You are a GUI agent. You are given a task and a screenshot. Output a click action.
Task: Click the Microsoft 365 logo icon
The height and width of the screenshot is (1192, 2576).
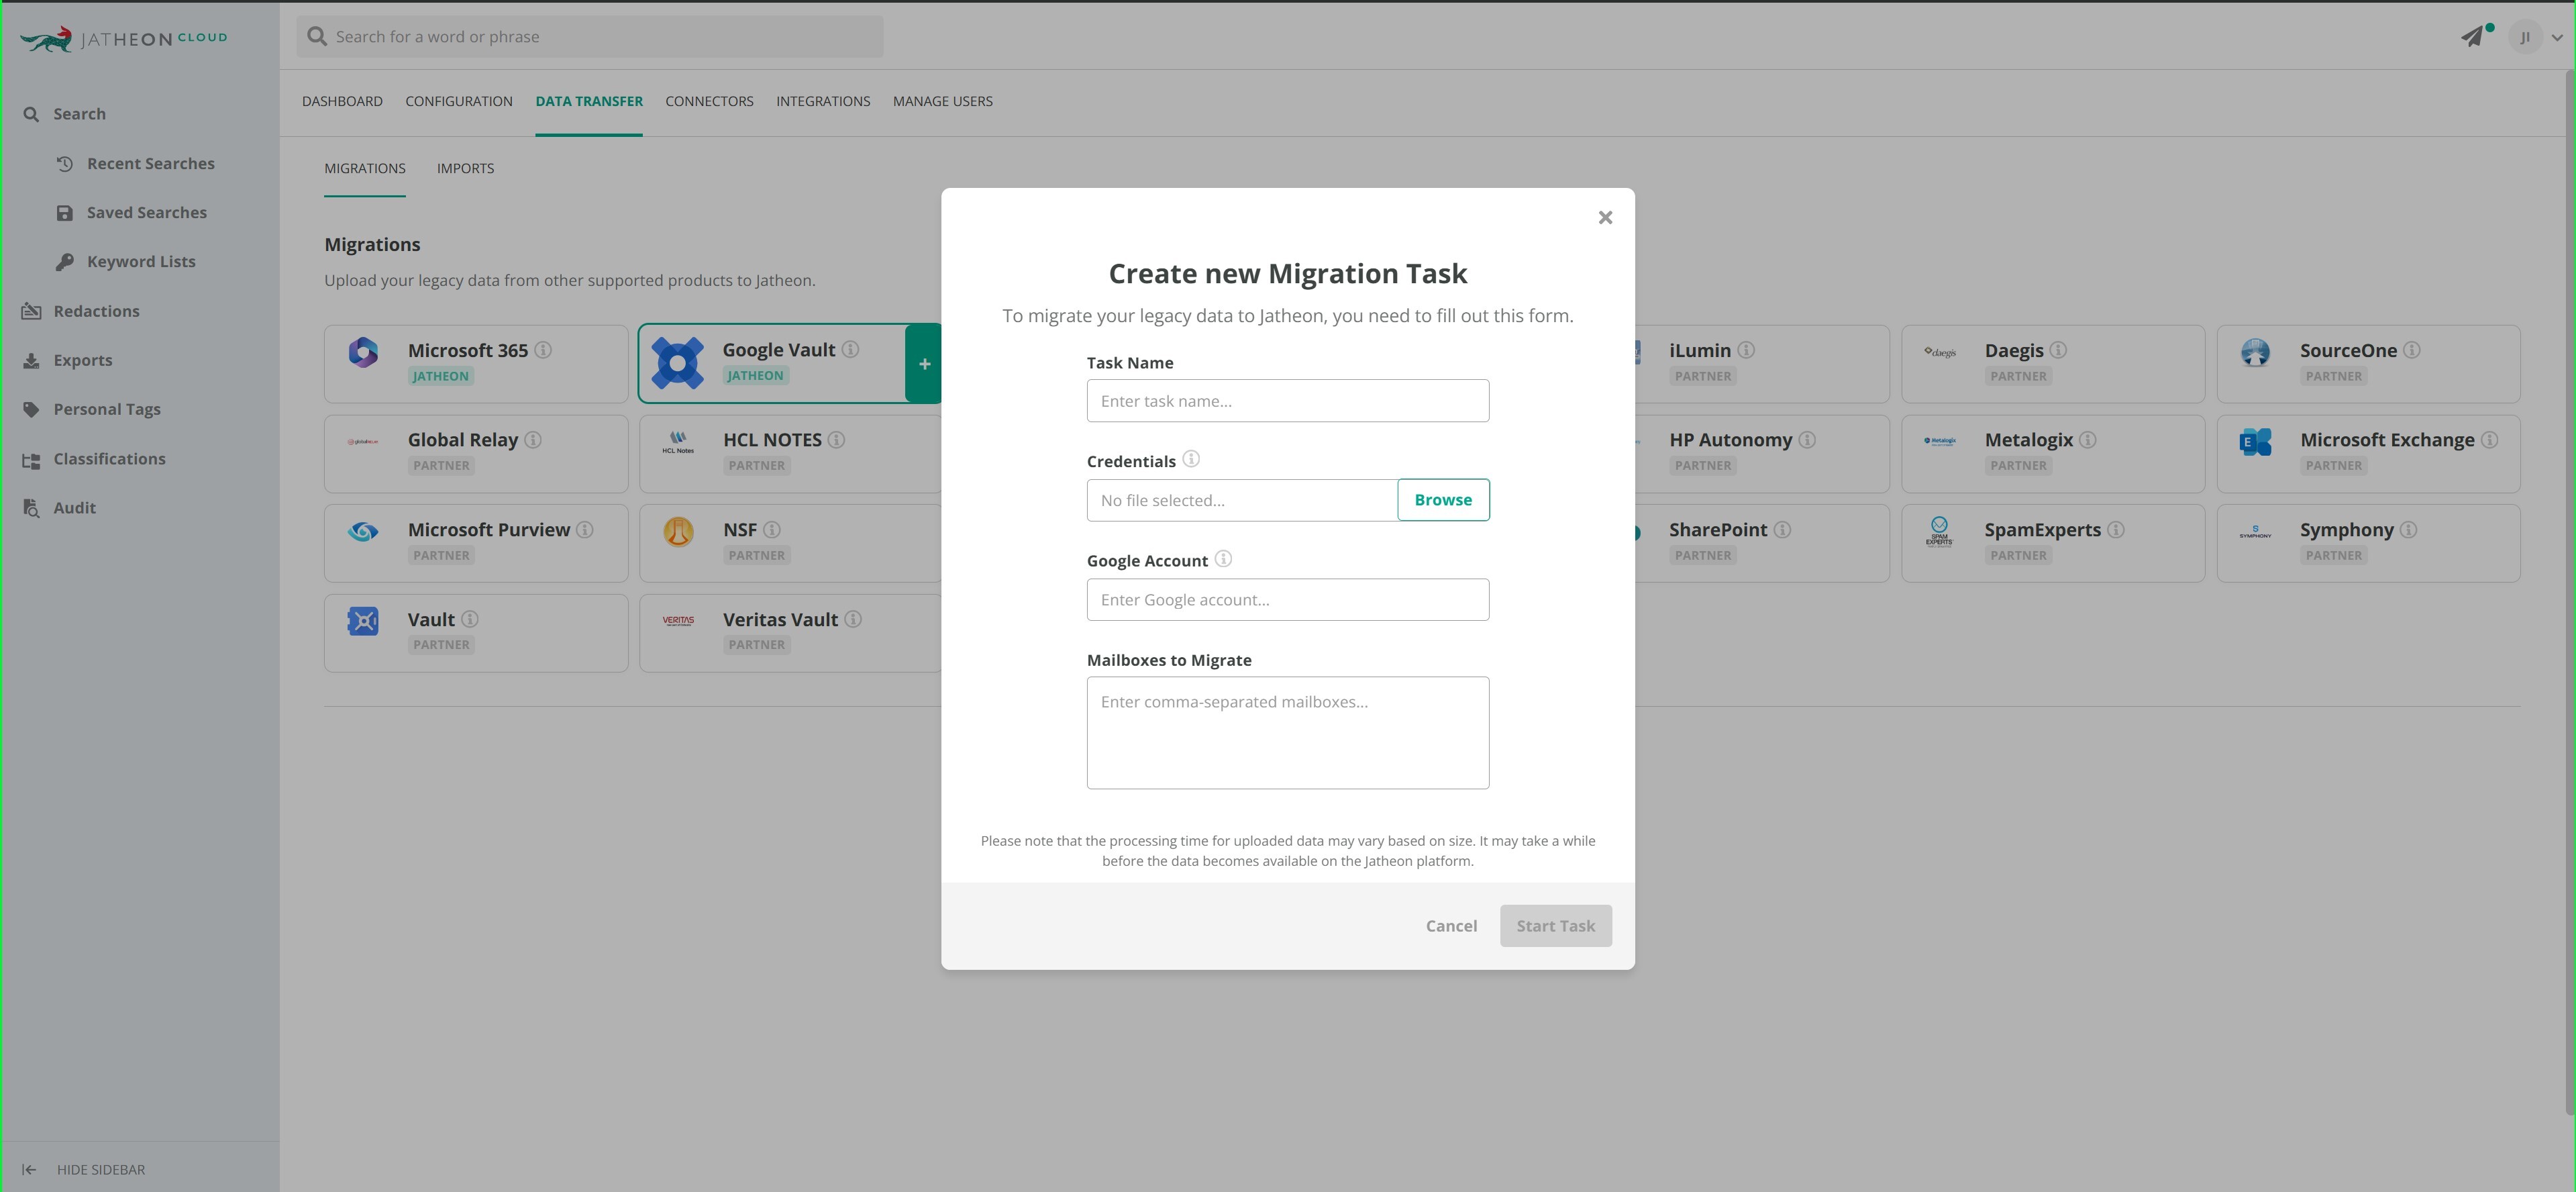click(x=363, y=352)
